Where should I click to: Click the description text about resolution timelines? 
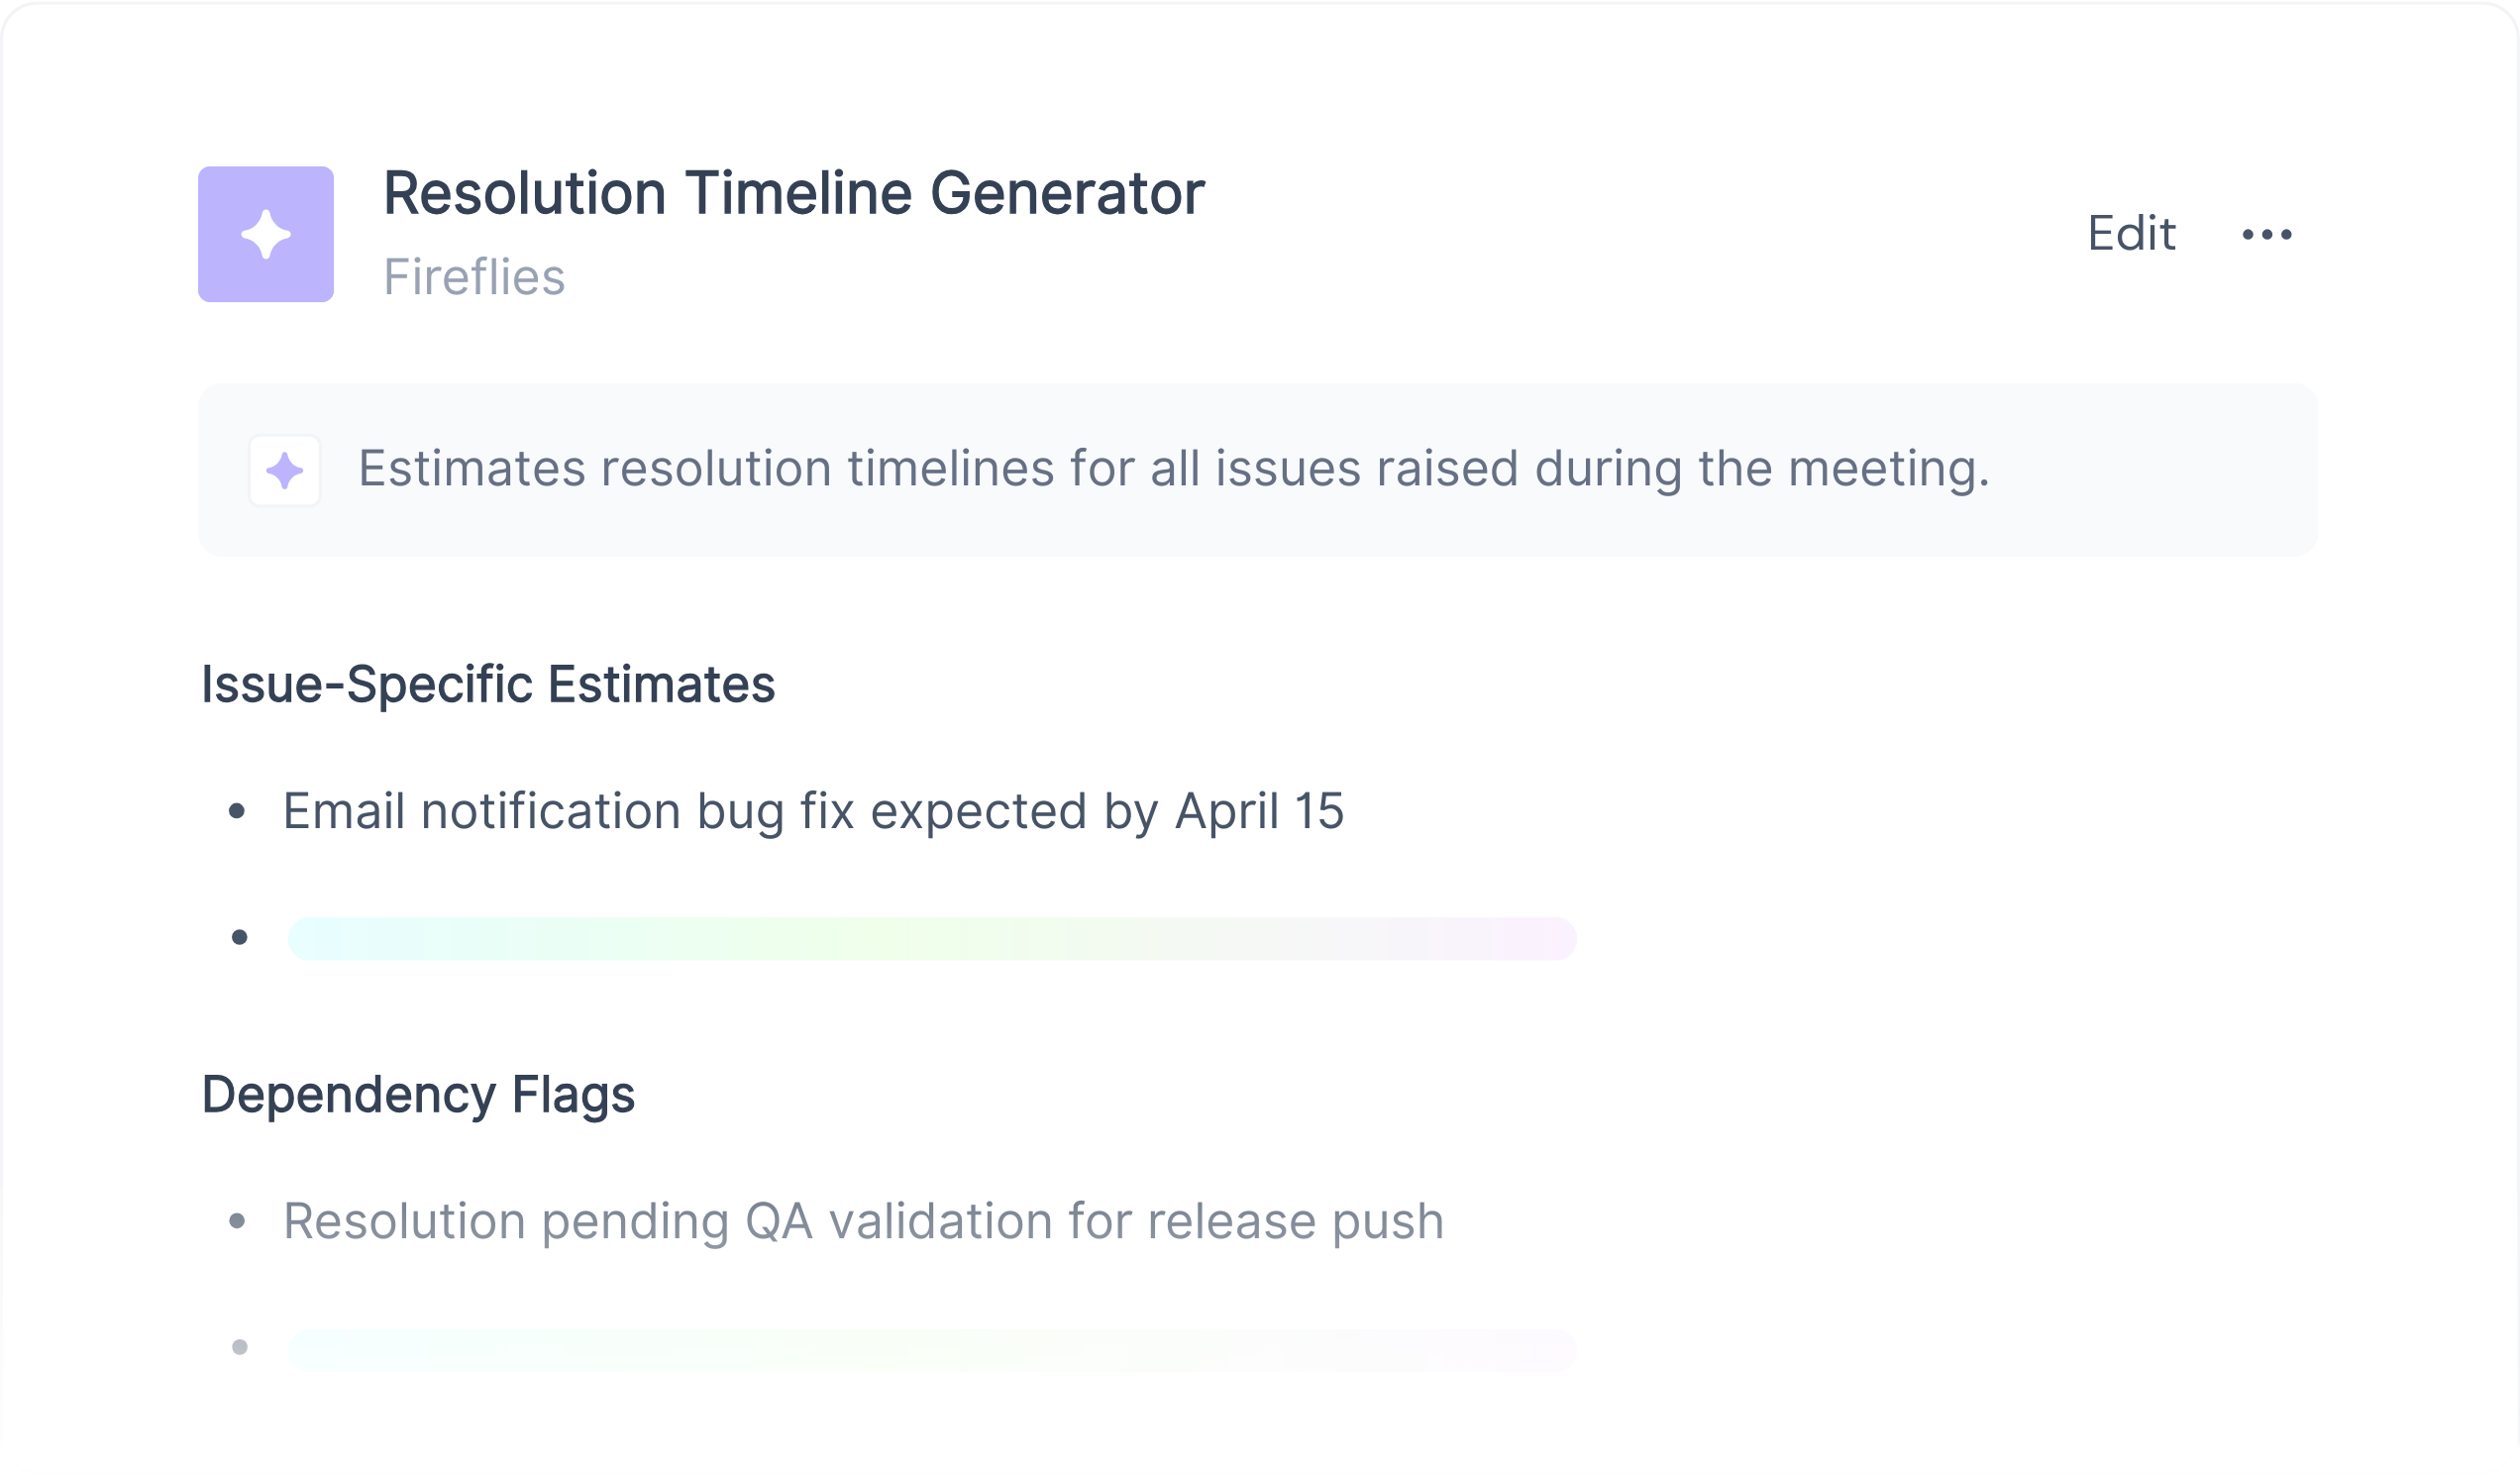point(1173,469)
